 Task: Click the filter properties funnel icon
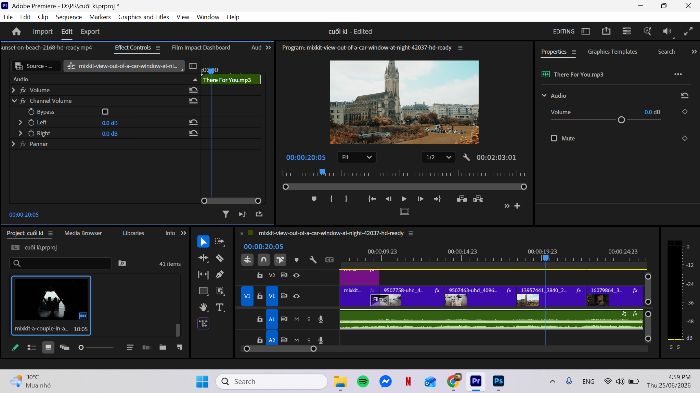(226, 214)
